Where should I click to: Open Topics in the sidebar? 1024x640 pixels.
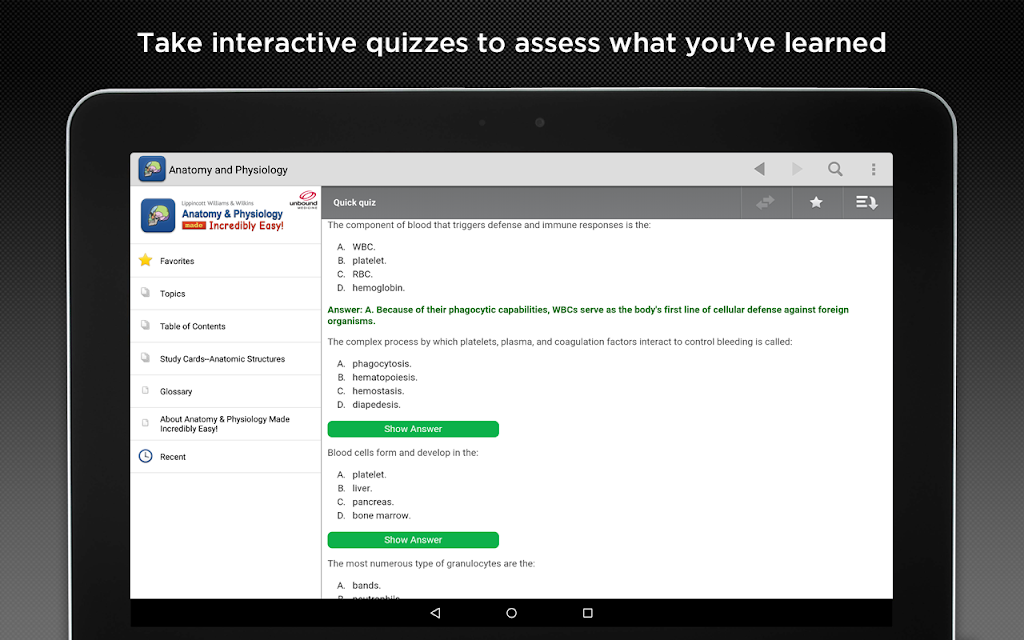(225, 293)
